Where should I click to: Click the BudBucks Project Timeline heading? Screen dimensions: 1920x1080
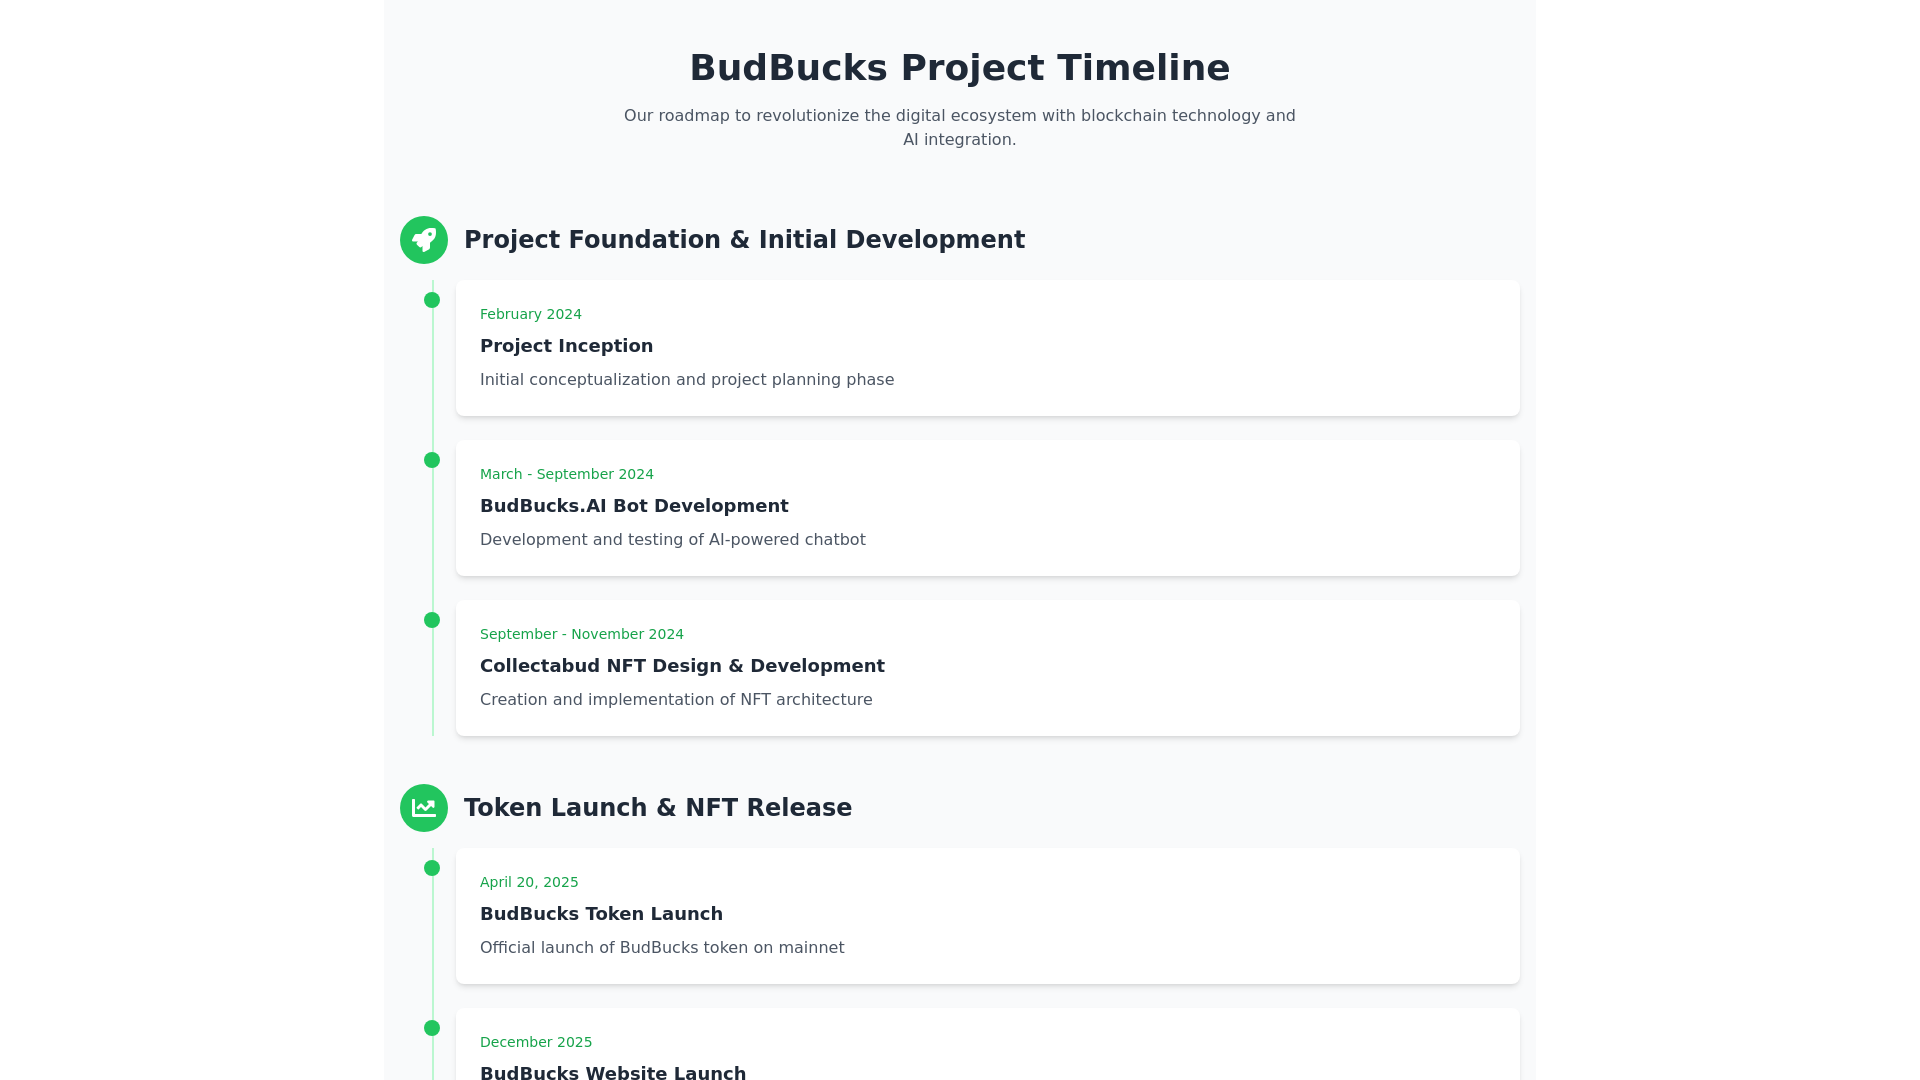960,68
